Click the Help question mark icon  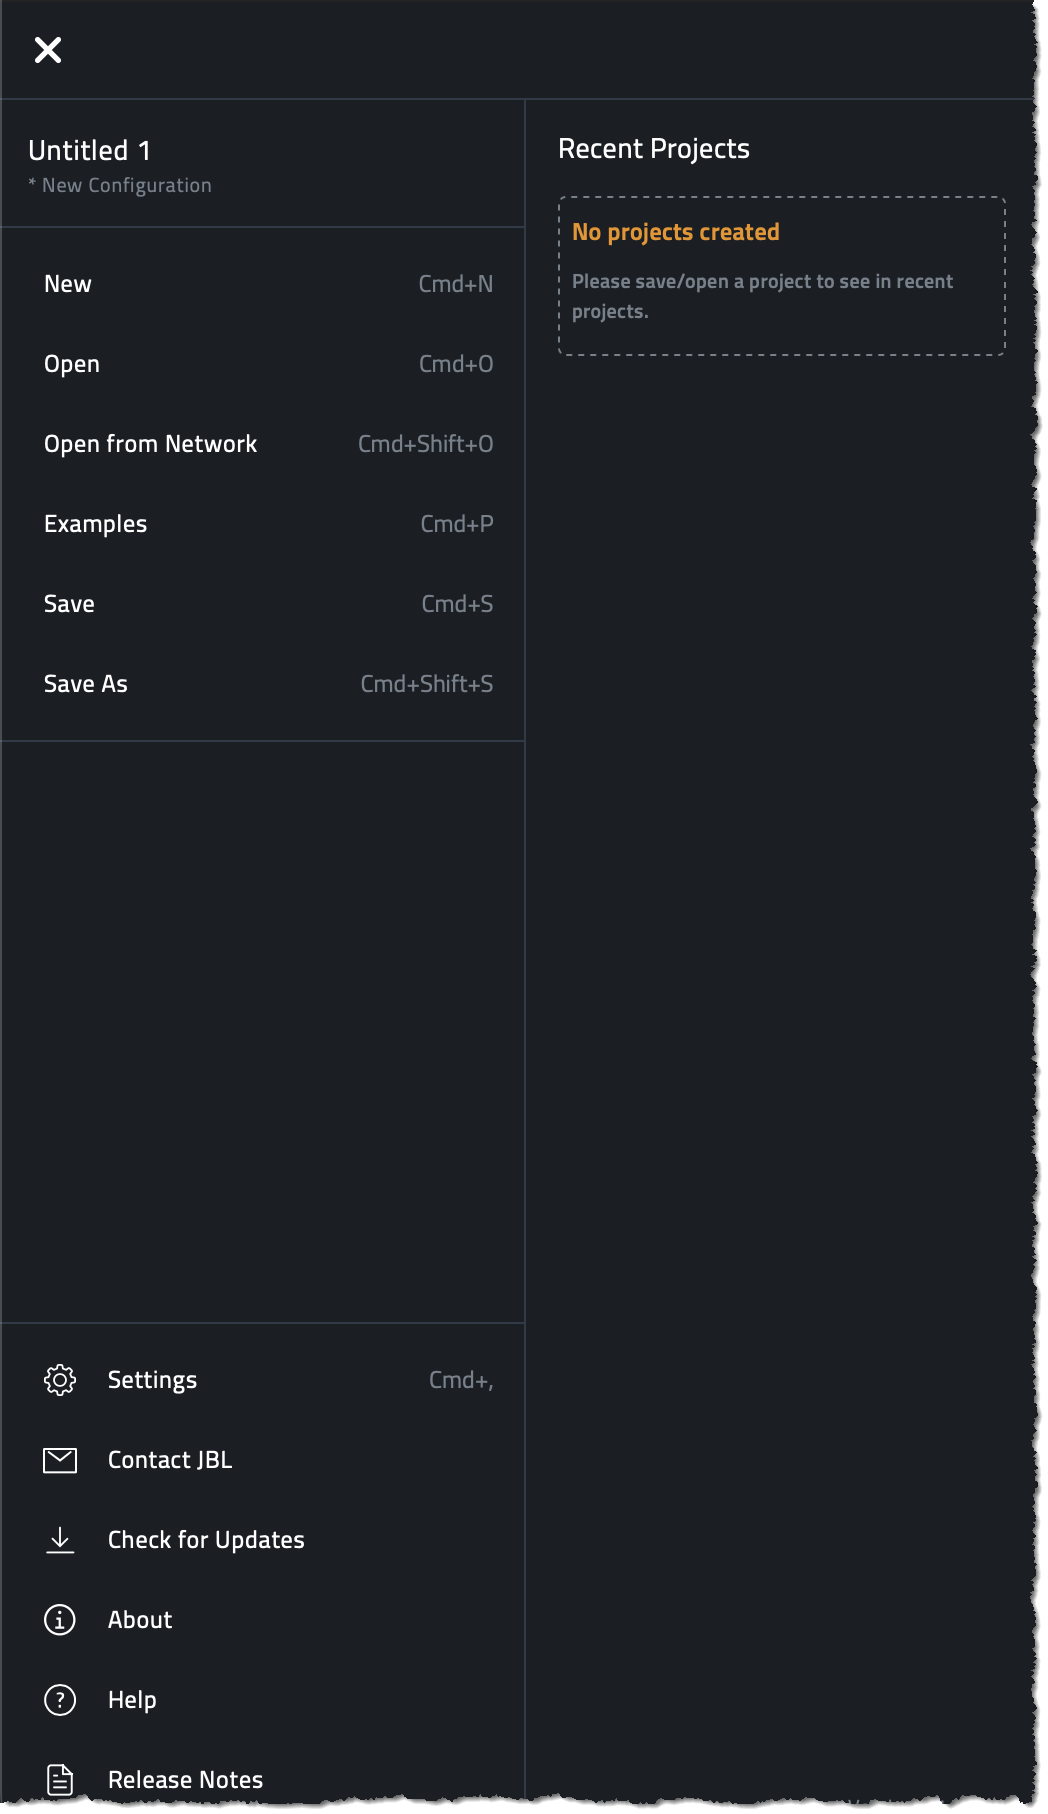coord(60,1700)
